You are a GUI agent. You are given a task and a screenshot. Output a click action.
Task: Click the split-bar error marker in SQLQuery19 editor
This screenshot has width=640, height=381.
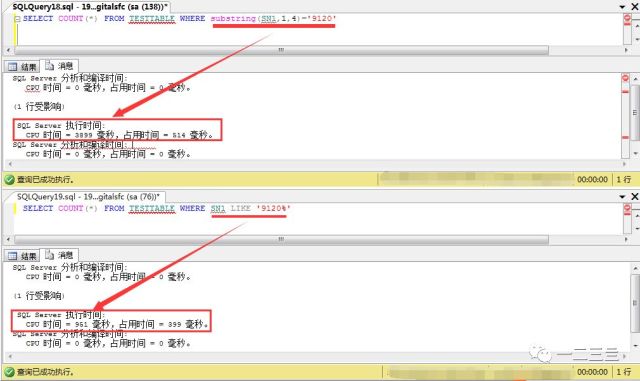pyautogui.click(x=627, y=209)
